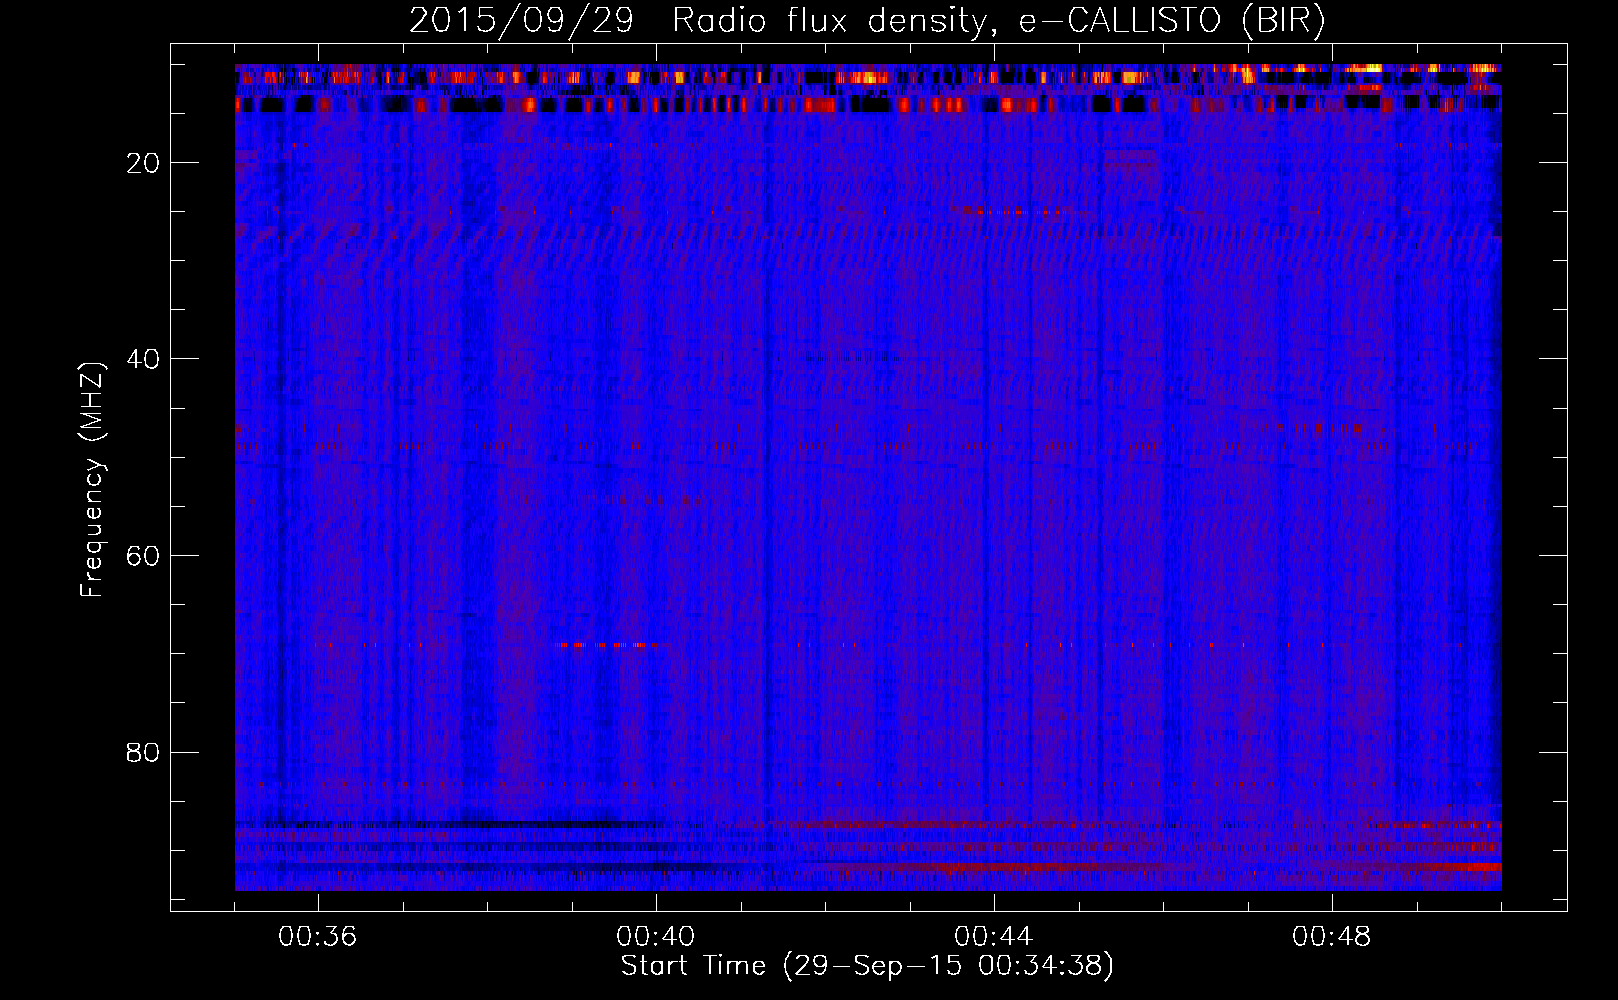Select the 00:48 time tick label

click(x=1332, y=937)
